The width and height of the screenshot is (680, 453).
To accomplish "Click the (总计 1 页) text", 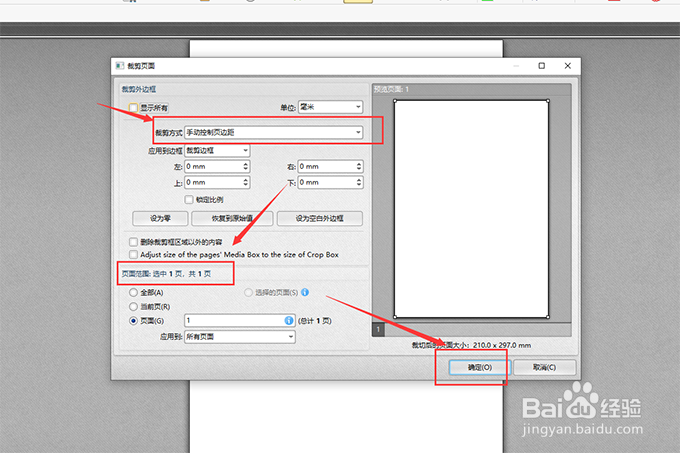I will [x=315, y=321].
